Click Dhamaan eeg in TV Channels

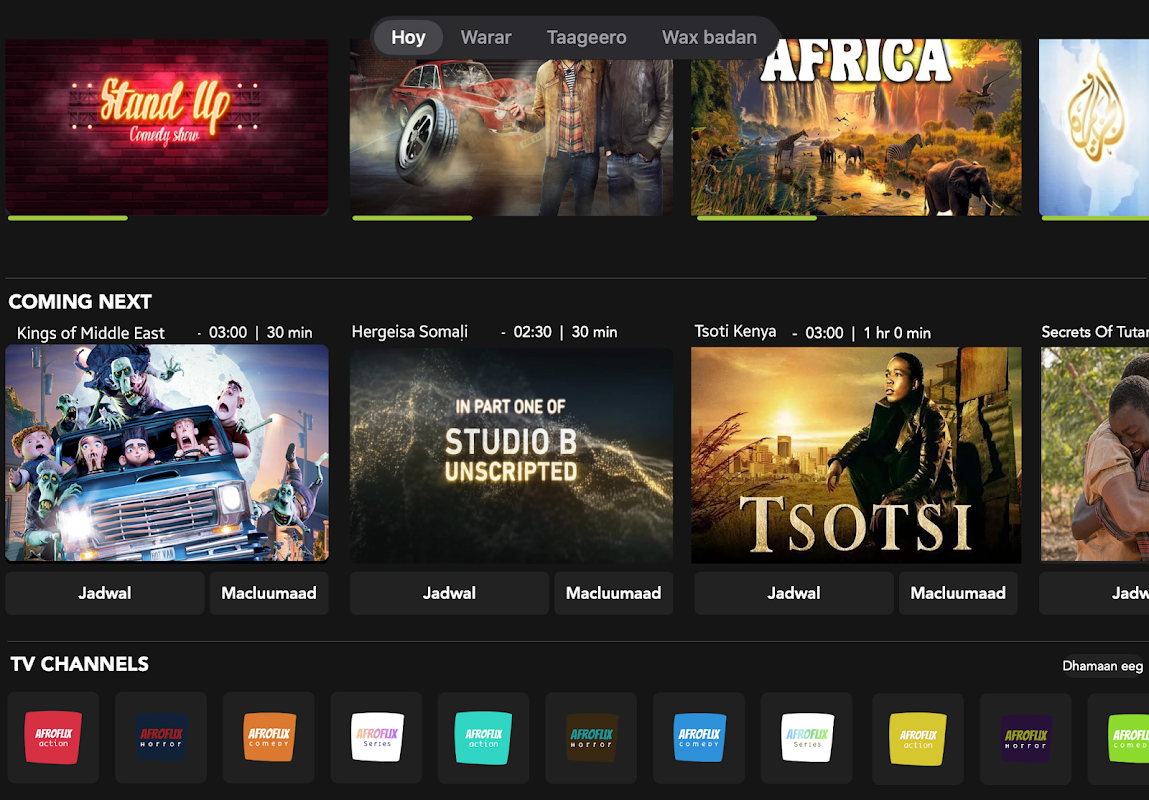click(1102, 666)
